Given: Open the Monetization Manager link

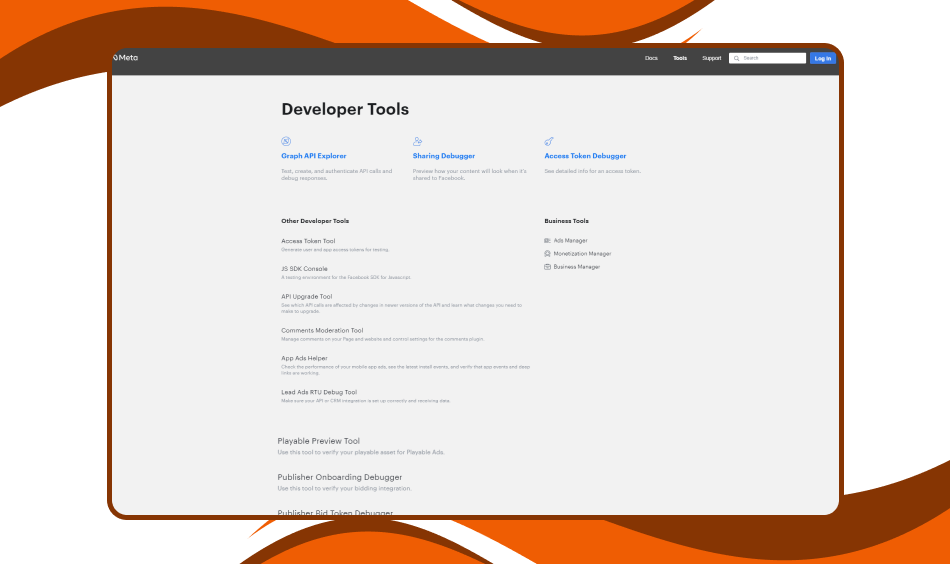Looking at the screenshot, I should coord(582,254).
